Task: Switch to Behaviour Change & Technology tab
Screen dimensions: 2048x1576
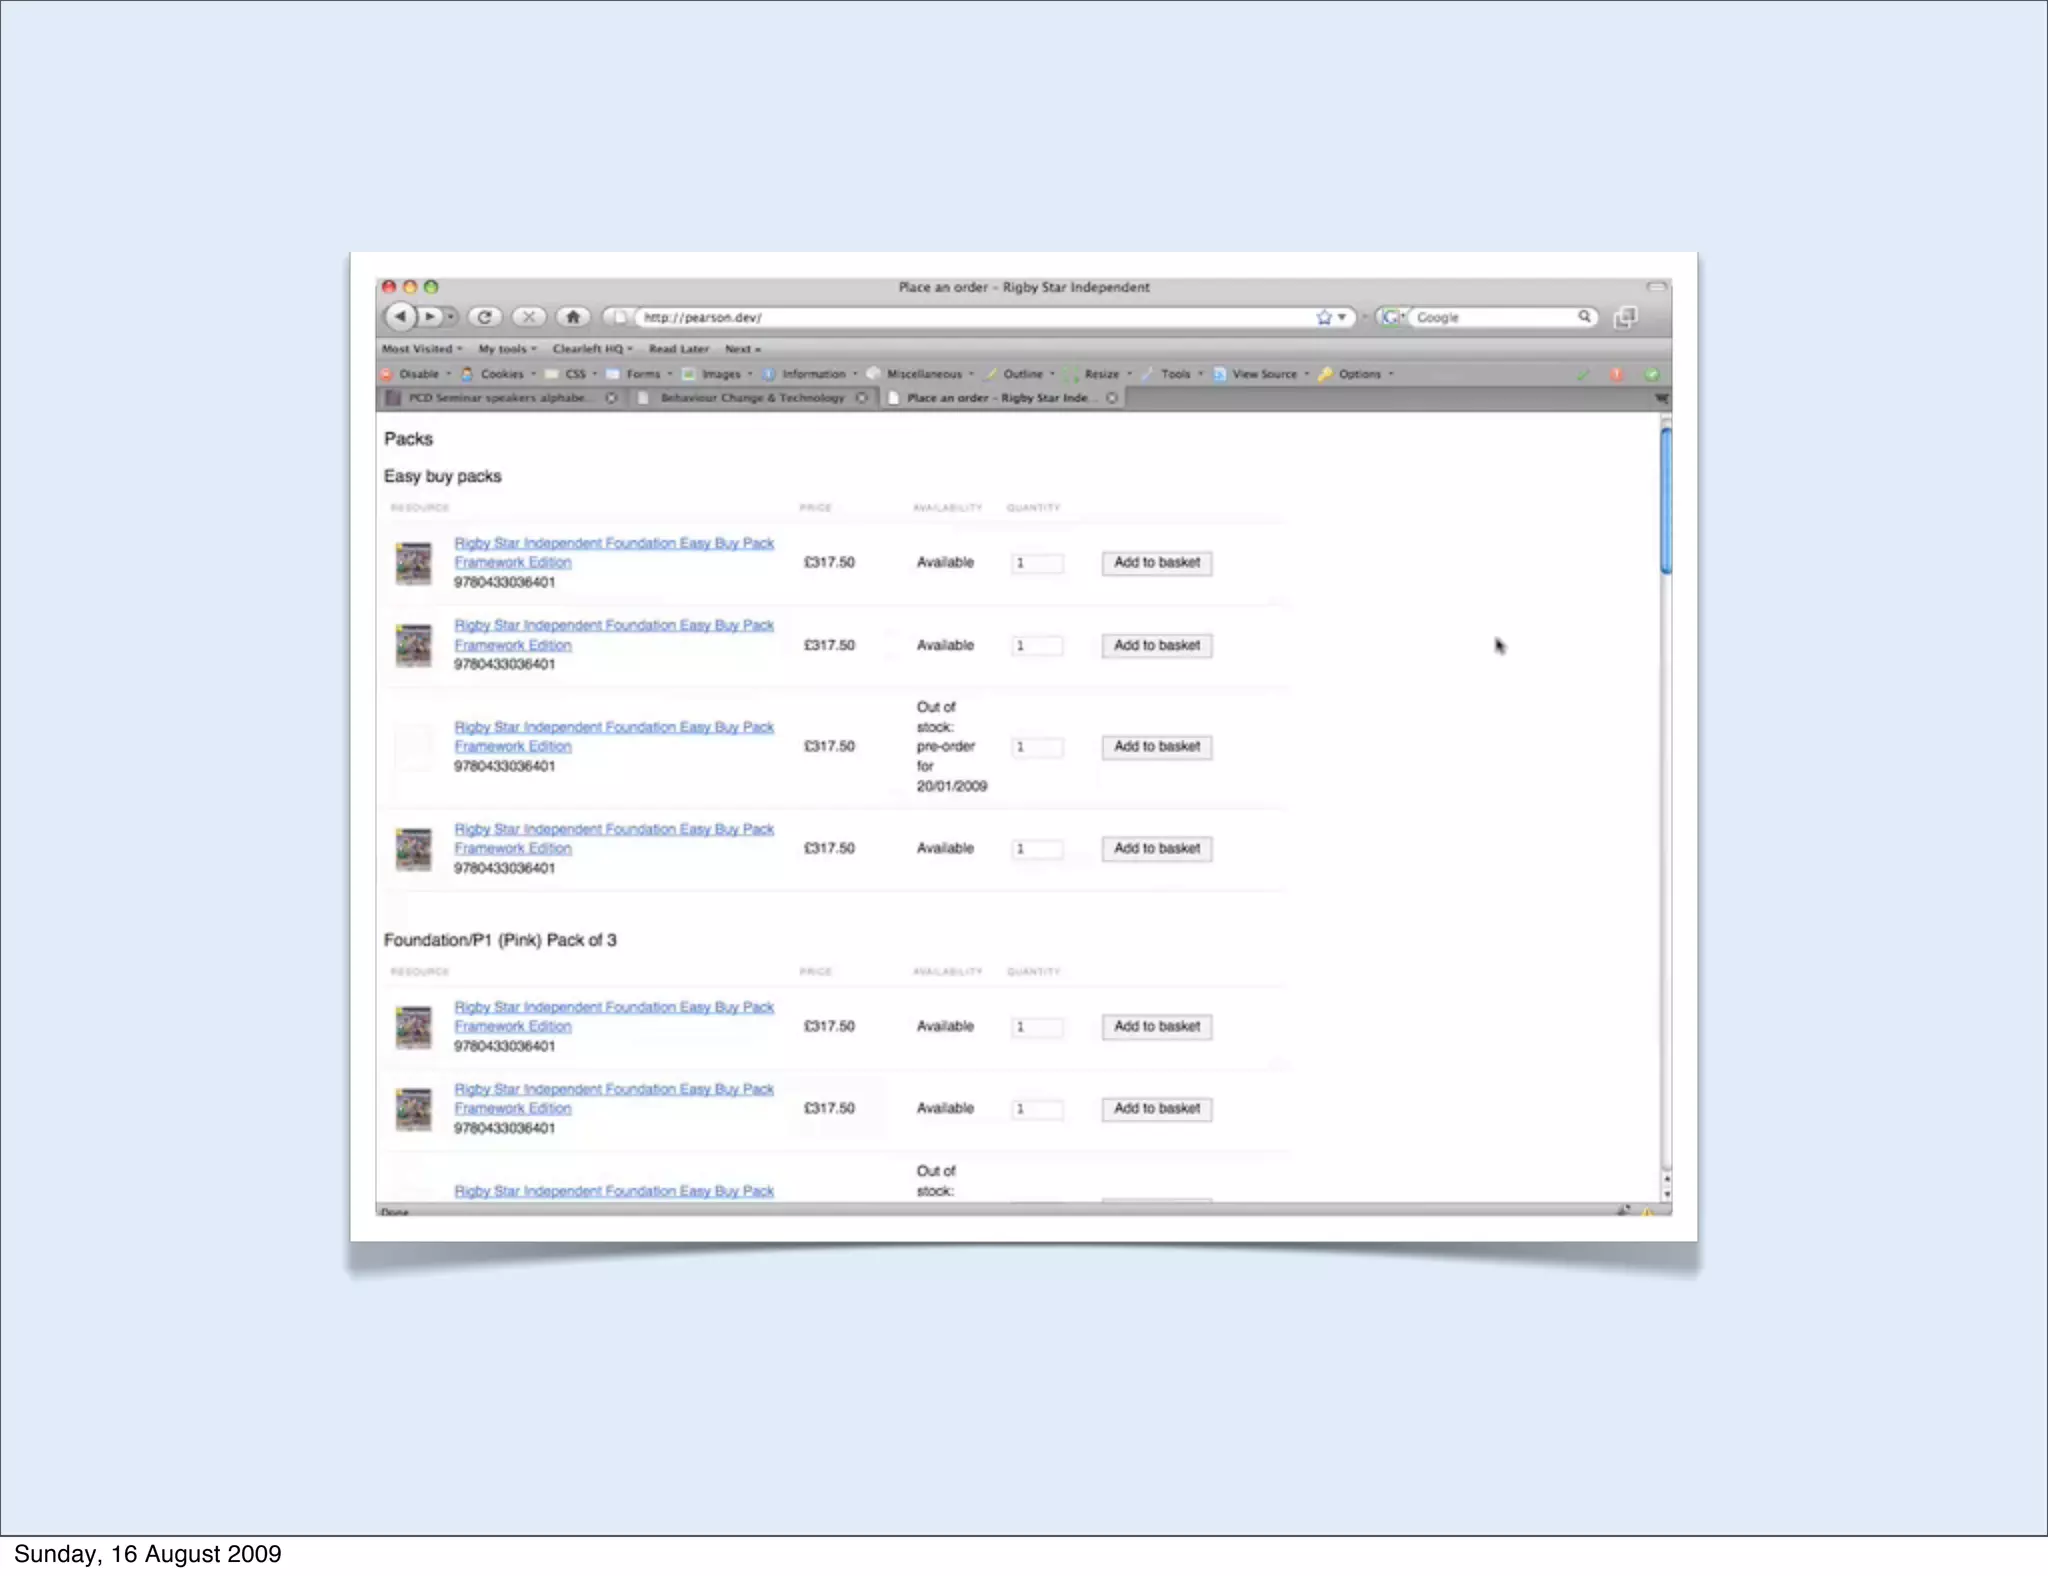Action: tap(751, 398)
